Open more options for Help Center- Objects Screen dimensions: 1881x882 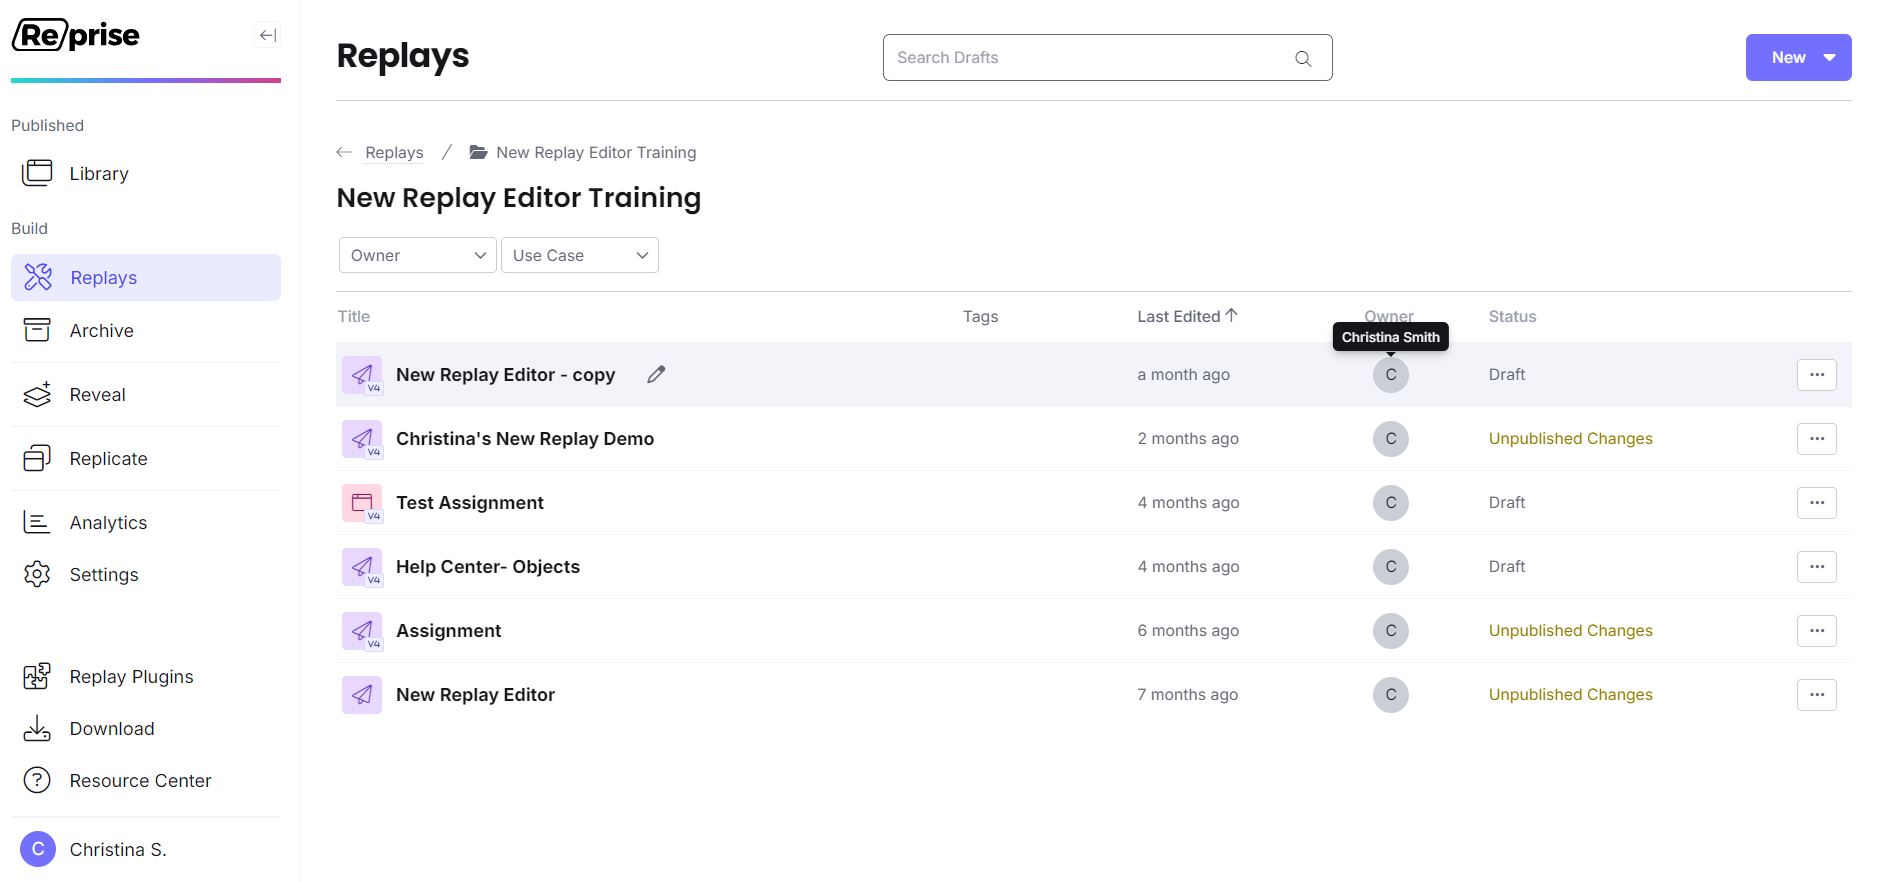1816,567
